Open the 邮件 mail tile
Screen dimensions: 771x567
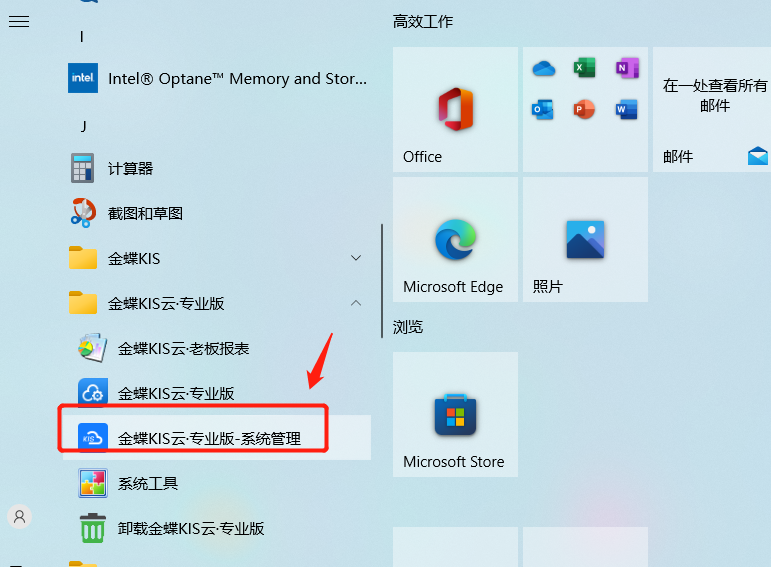[712, 110]
